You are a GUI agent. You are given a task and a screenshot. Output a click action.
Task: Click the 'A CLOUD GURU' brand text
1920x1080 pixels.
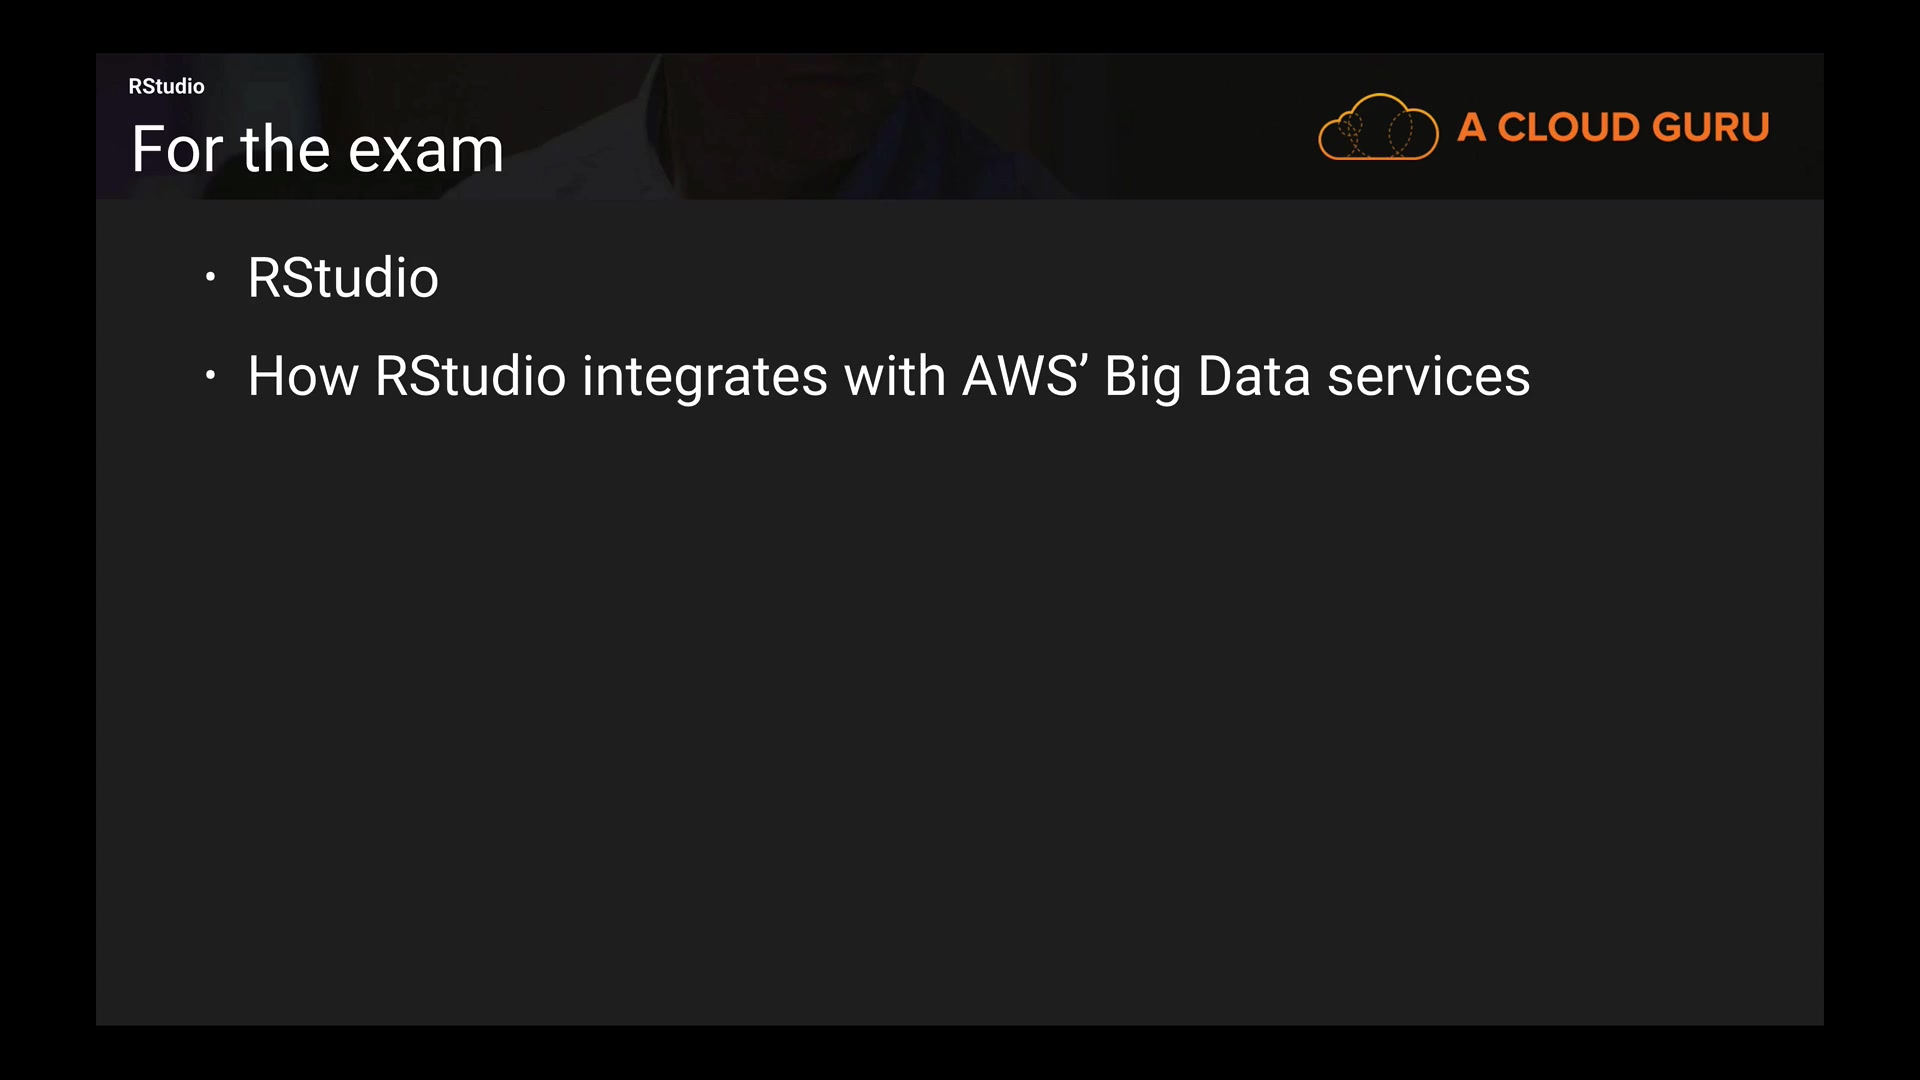click(1612, 127)
